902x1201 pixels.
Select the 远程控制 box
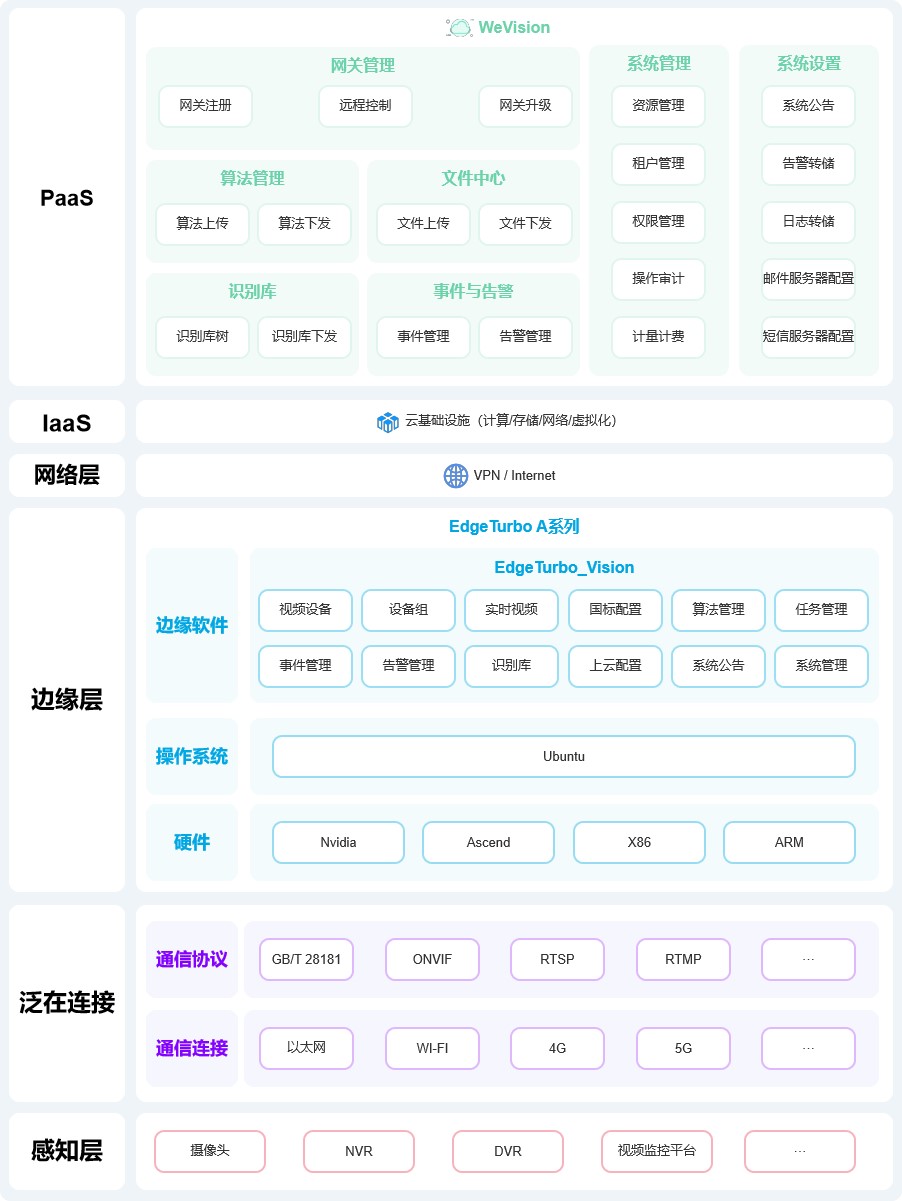tap(365, 106)
